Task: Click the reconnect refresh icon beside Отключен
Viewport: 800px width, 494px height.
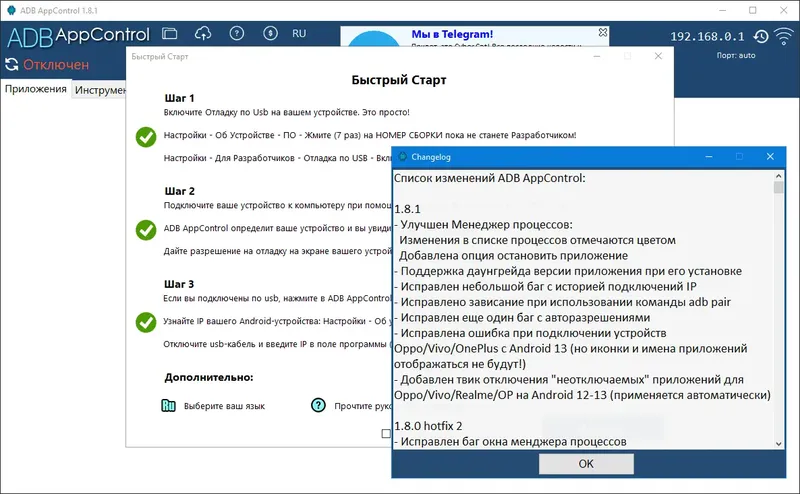Action: pos(12,64)
